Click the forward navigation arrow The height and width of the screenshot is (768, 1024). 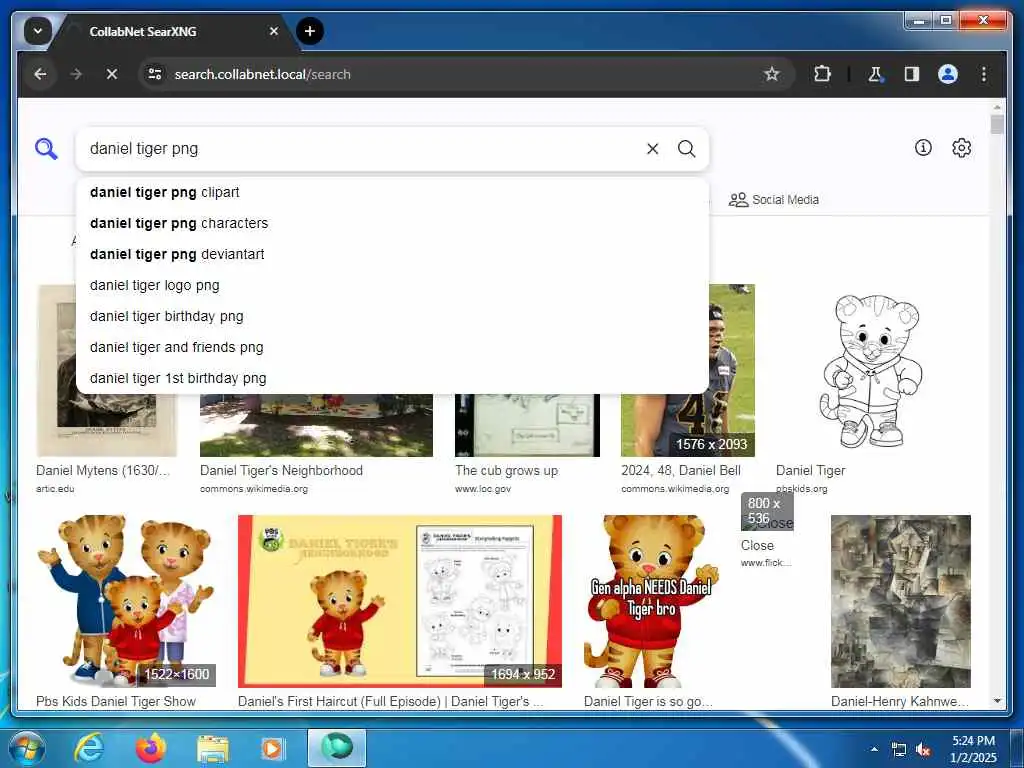(76, 74)
